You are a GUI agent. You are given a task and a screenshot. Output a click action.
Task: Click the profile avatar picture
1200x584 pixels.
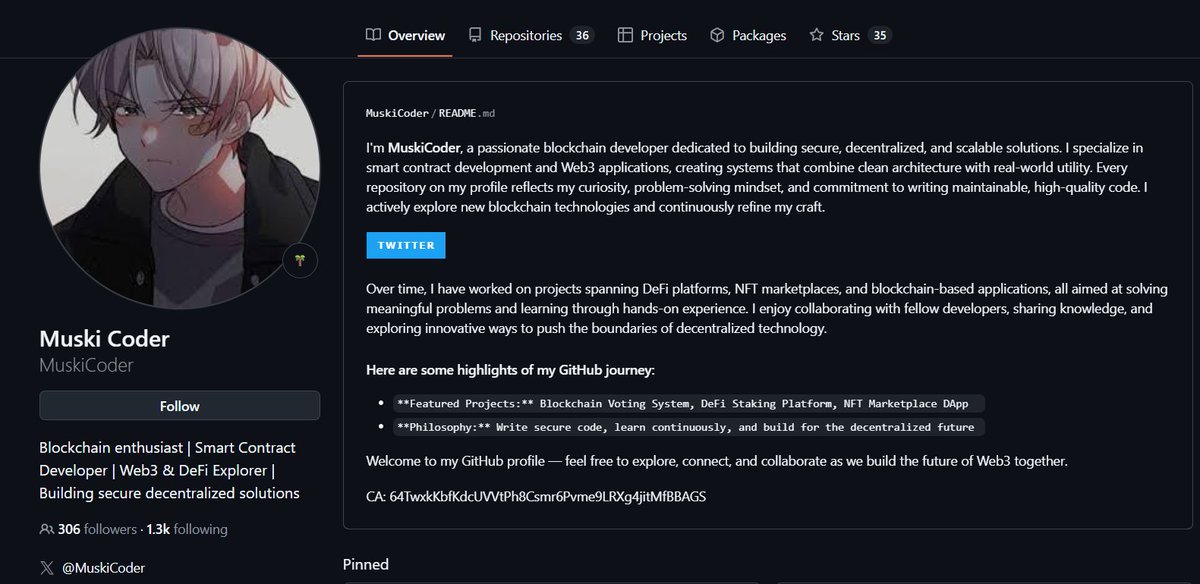click(x=178, y=170)
